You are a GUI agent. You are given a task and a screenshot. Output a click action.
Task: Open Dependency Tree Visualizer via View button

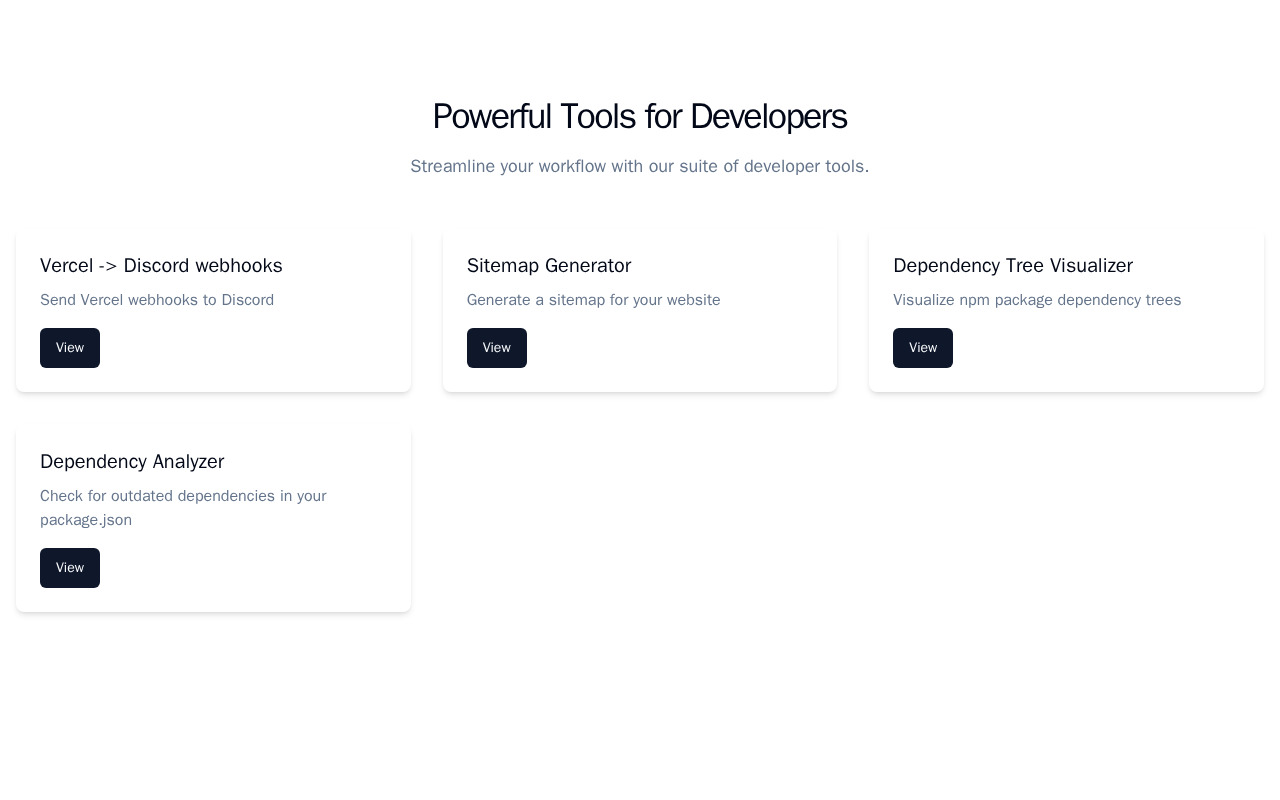[923, 348]
